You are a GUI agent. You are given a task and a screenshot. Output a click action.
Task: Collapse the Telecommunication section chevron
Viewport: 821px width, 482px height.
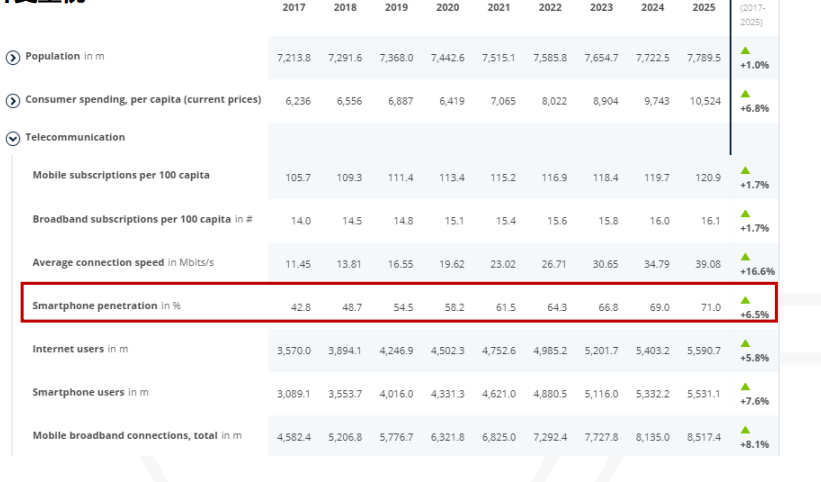point(13,138)
